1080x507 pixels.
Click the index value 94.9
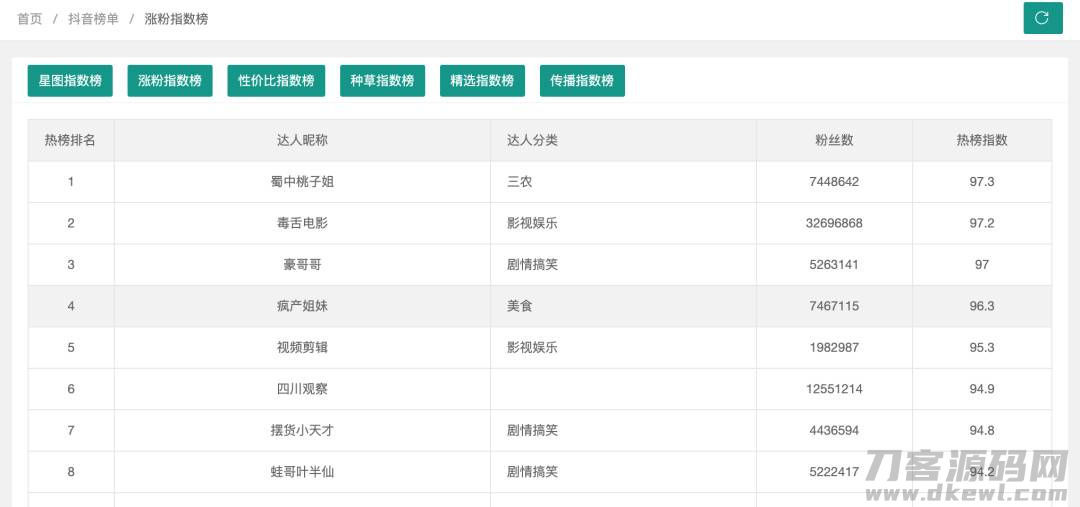982,389
